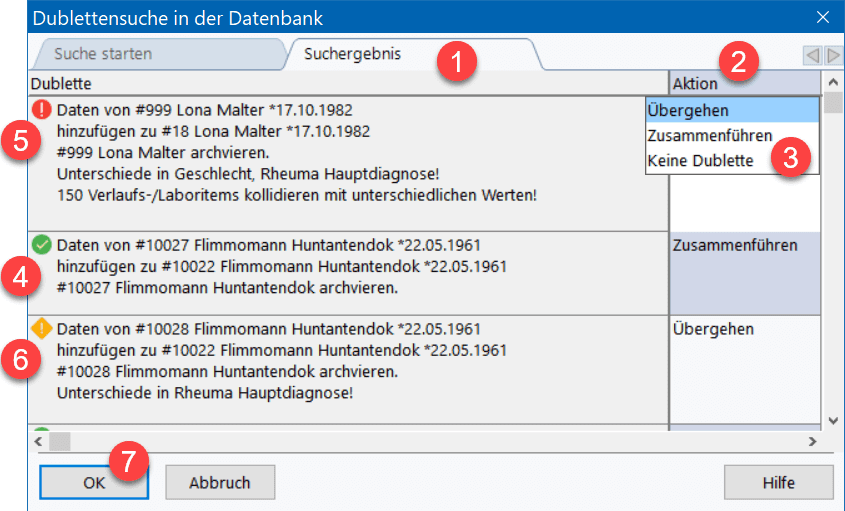The width and height of the screenshot is (845, 511).
Task: Click the Abbruch button
Action: pyautogui.click(x=220, y=482)
